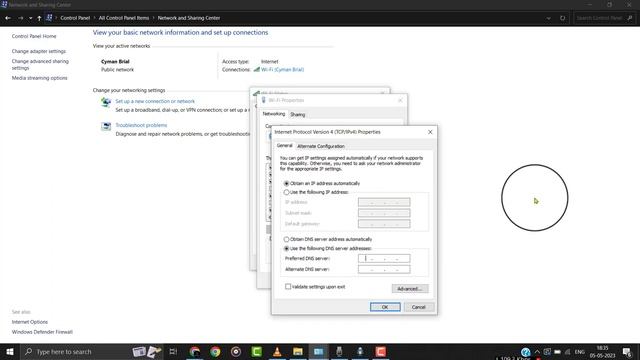
Task: Open Advanced settings button
Action: [x=410, y=289]
